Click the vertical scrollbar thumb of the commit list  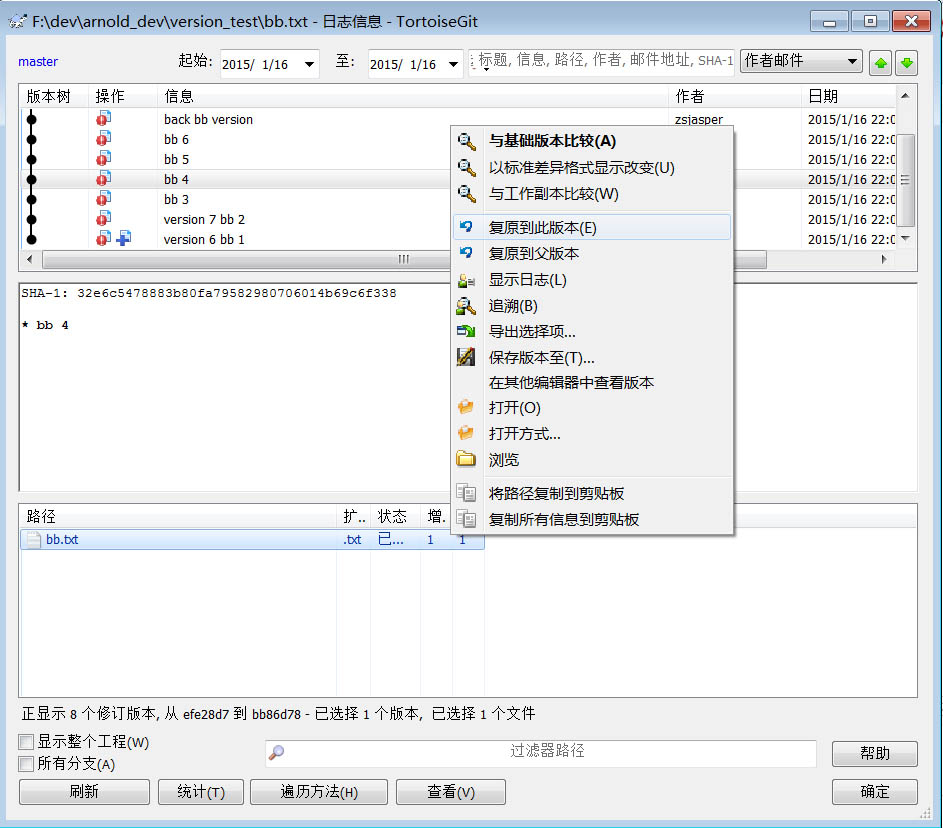click(905, 180)
